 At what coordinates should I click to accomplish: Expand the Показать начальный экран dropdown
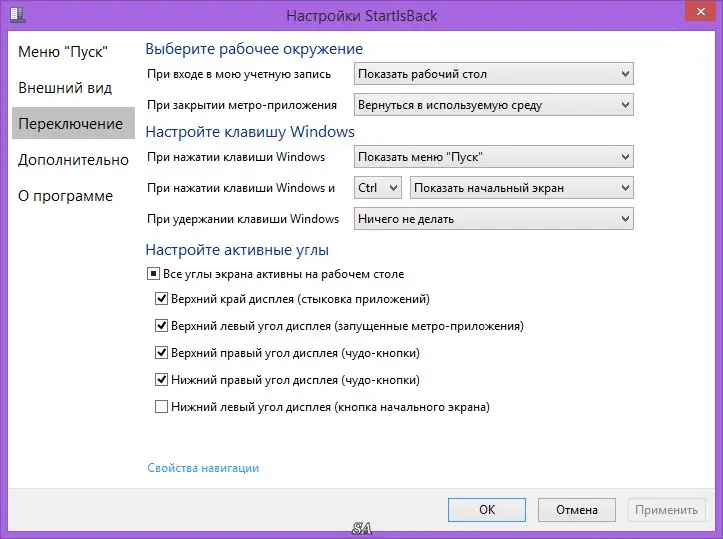tap(522, 188)
